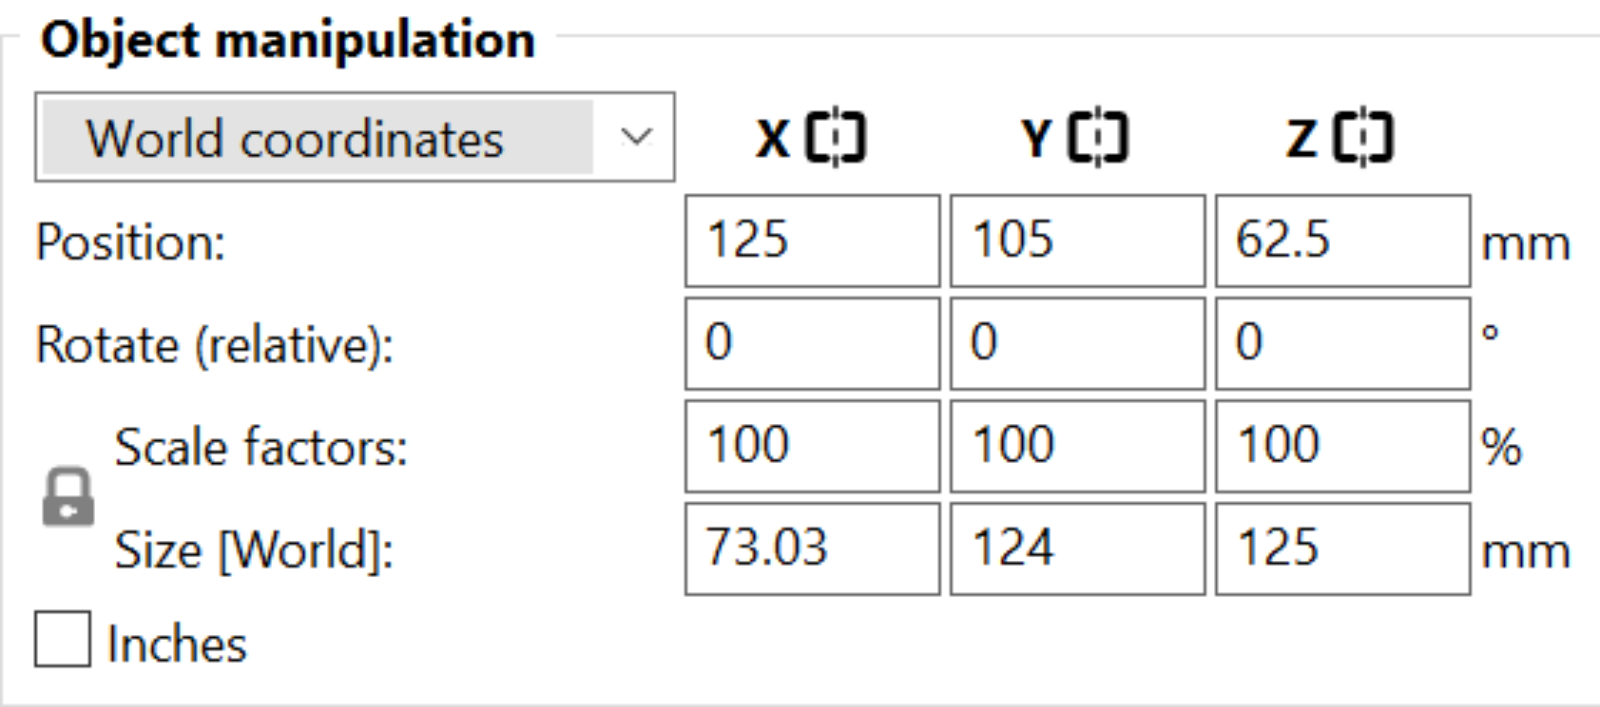The image size is (1600, 707).
Task: Select the Rotate X input field
Action: pyautogui.click(x=812, y=343)
